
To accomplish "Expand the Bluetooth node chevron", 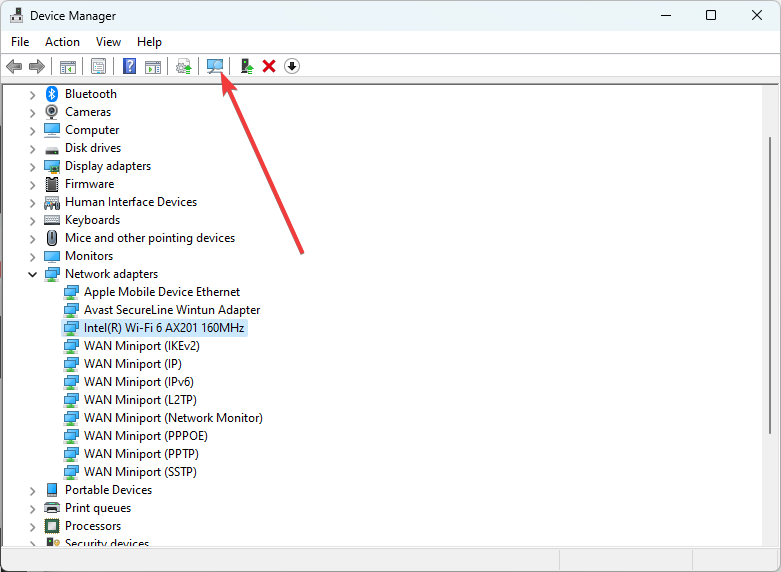I will 32,95.
